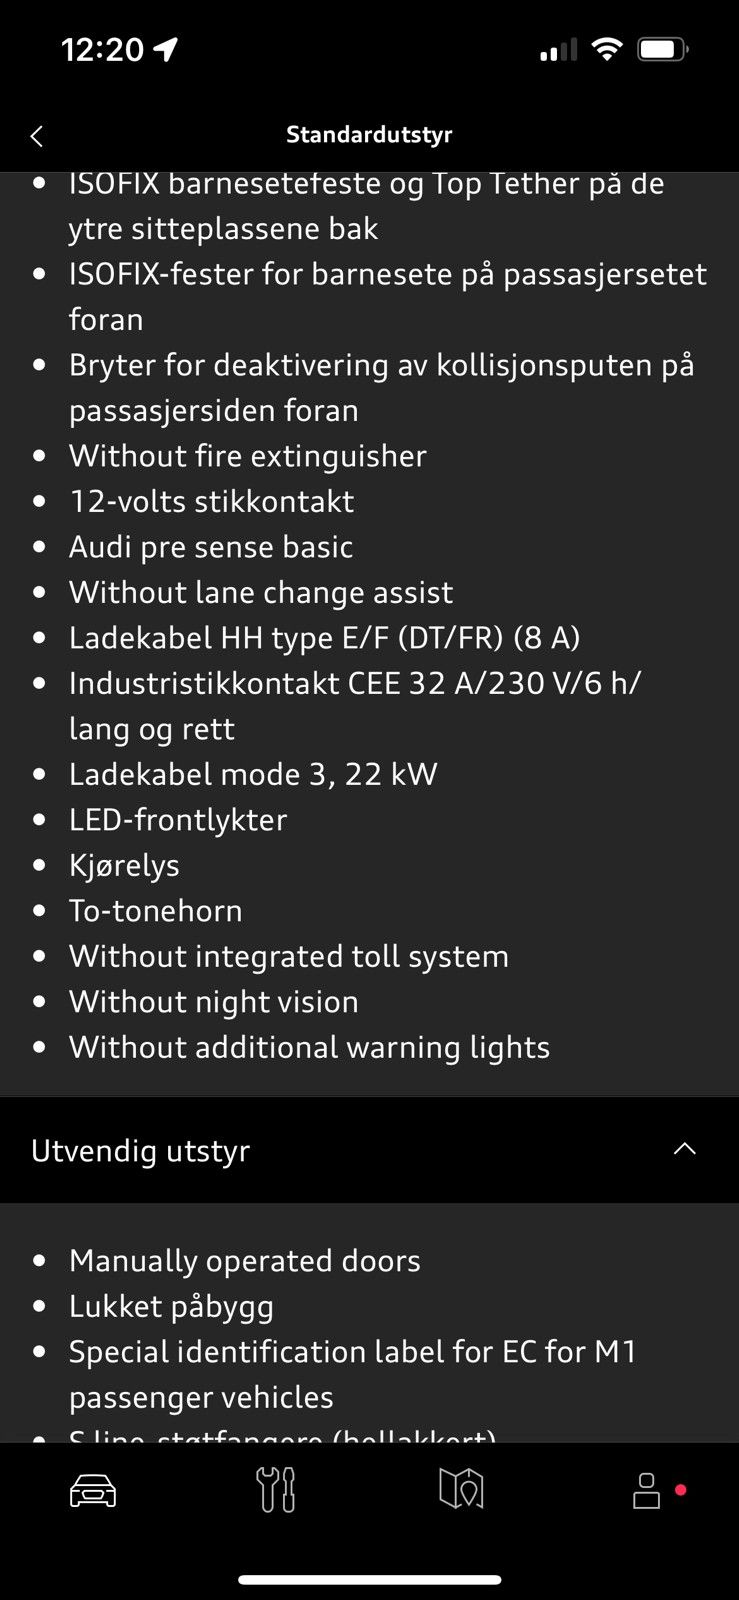Tap the Utvendig utstyr section header
739x1600 pixels.
click(x=369, y=1150)
